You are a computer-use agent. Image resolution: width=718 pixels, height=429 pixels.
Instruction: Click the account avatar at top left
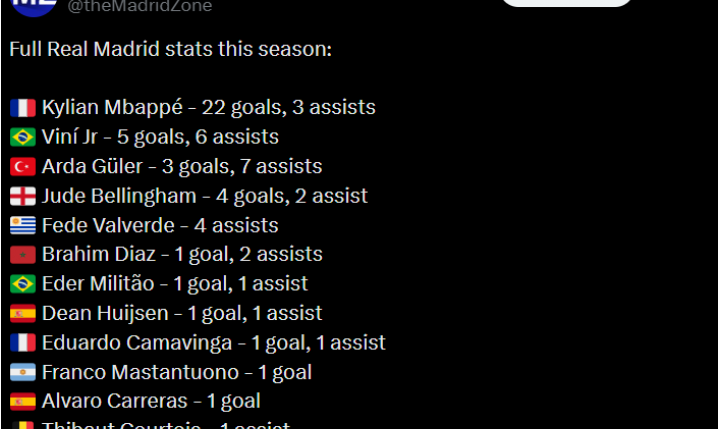click(32, 5)
